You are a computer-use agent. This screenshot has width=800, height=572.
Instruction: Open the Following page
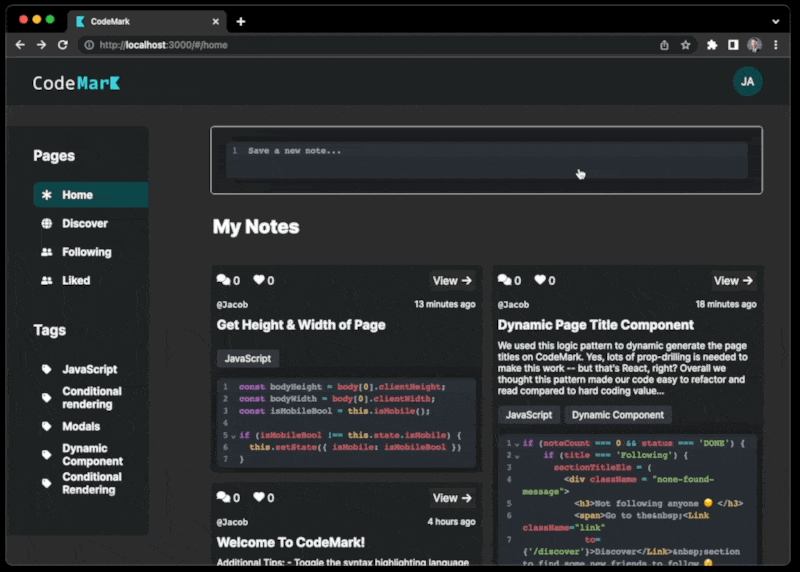click(86, 252)
